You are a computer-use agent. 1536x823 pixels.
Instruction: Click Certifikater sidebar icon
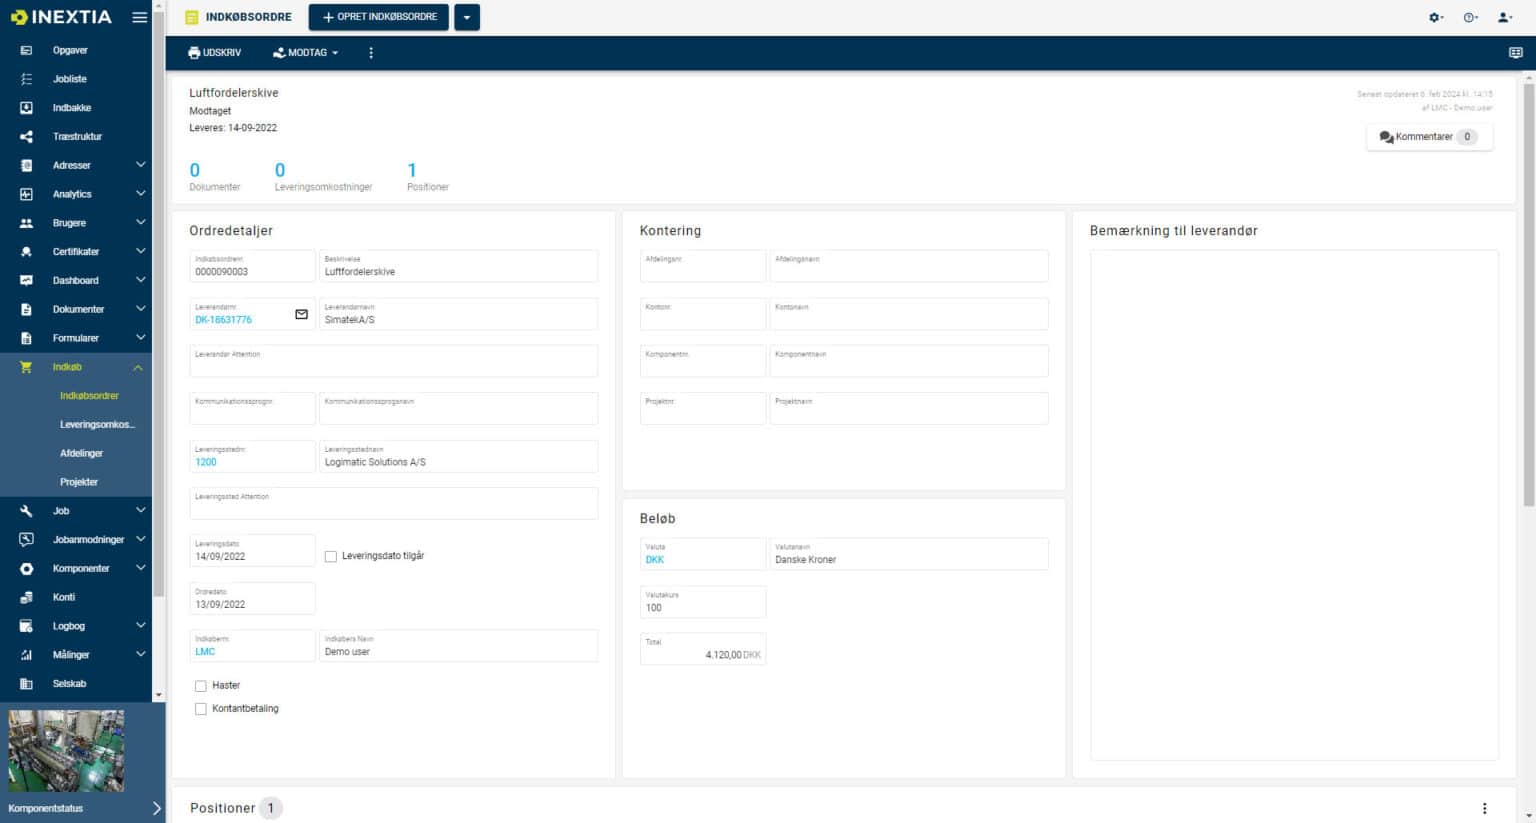click(26, 252)
